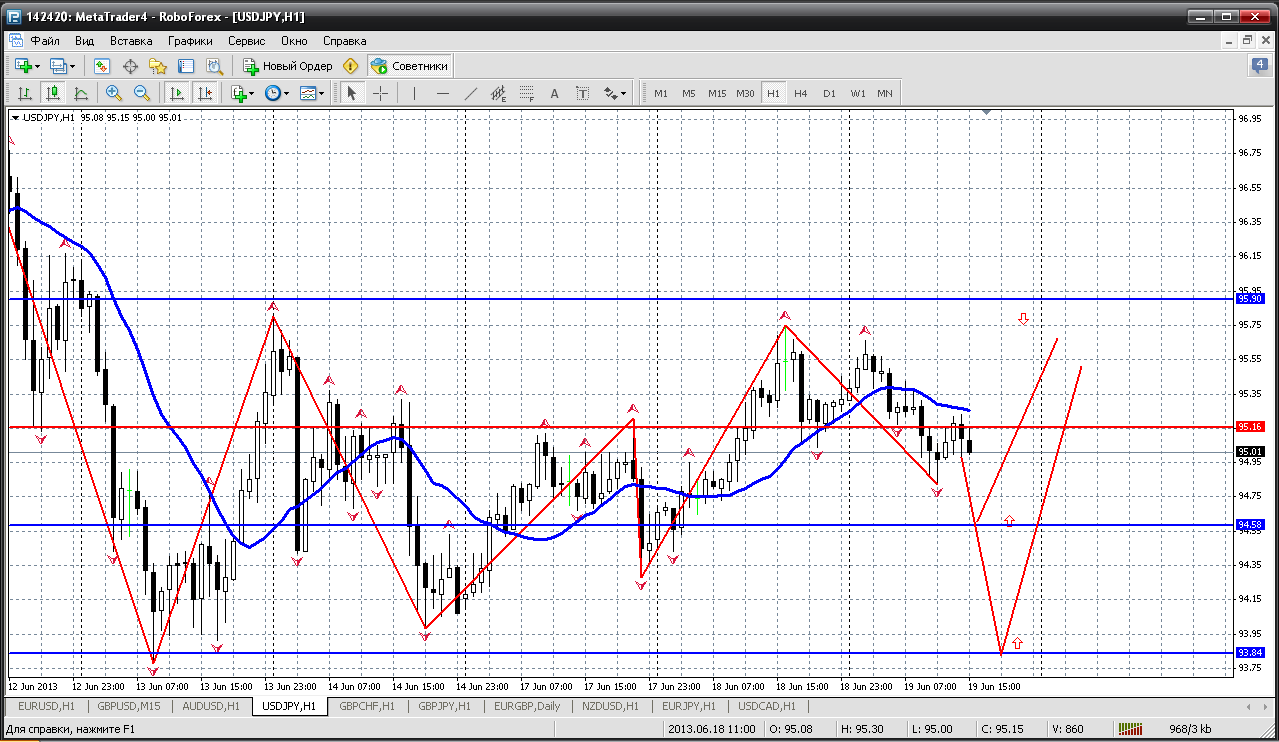
Task: Switch chart to bar chart mode
Action: (25, 93)
